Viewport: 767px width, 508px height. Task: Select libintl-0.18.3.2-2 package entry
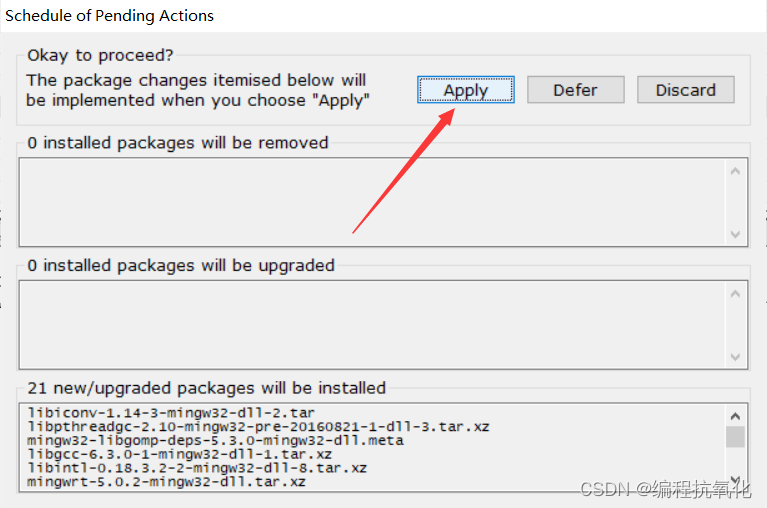pos(197,468)
